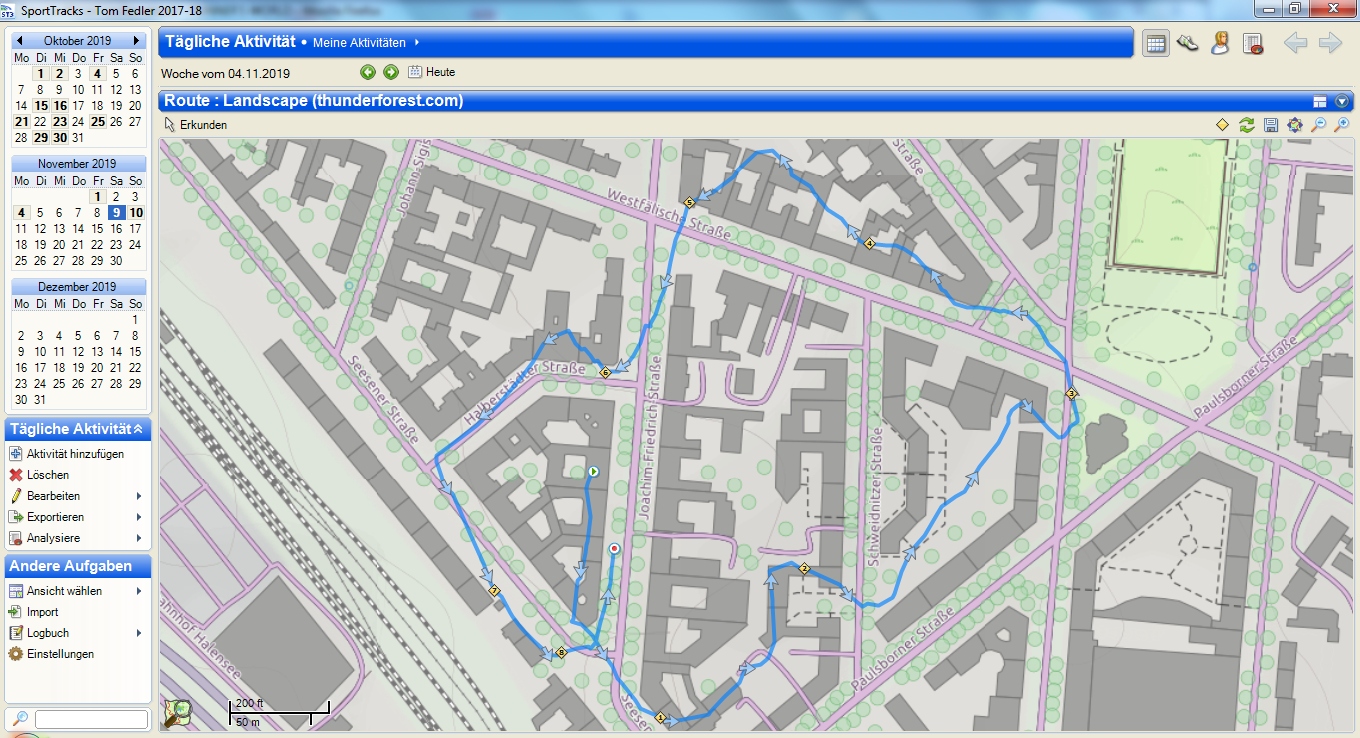Collapse the Tägliche Aktivität side panel
Image resolution: width=1360 pixels, height=738 pixels.
pos(138,429)
